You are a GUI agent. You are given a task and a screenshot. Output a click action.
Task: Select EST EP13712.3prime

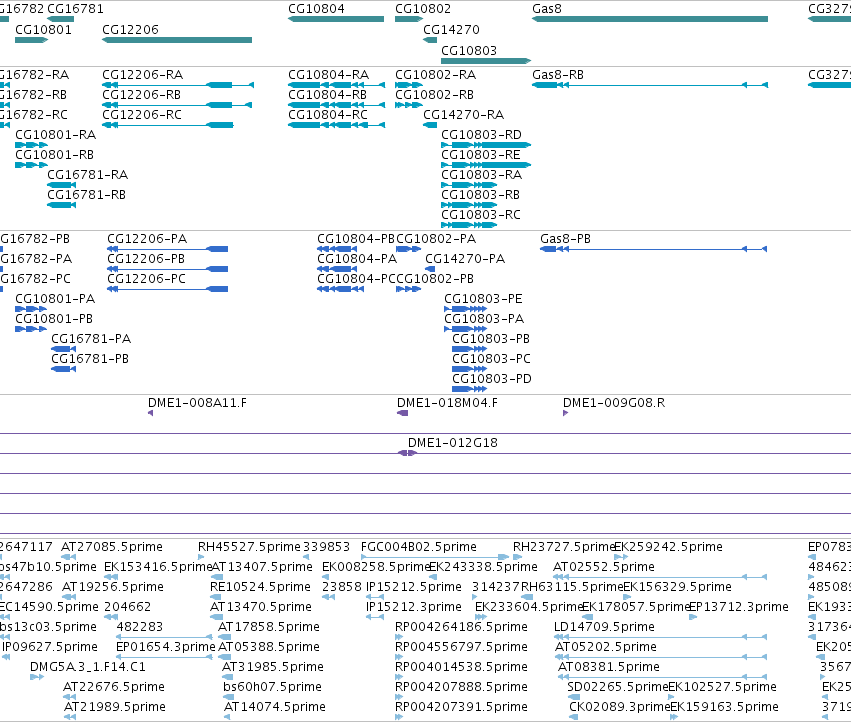point(693,617)
